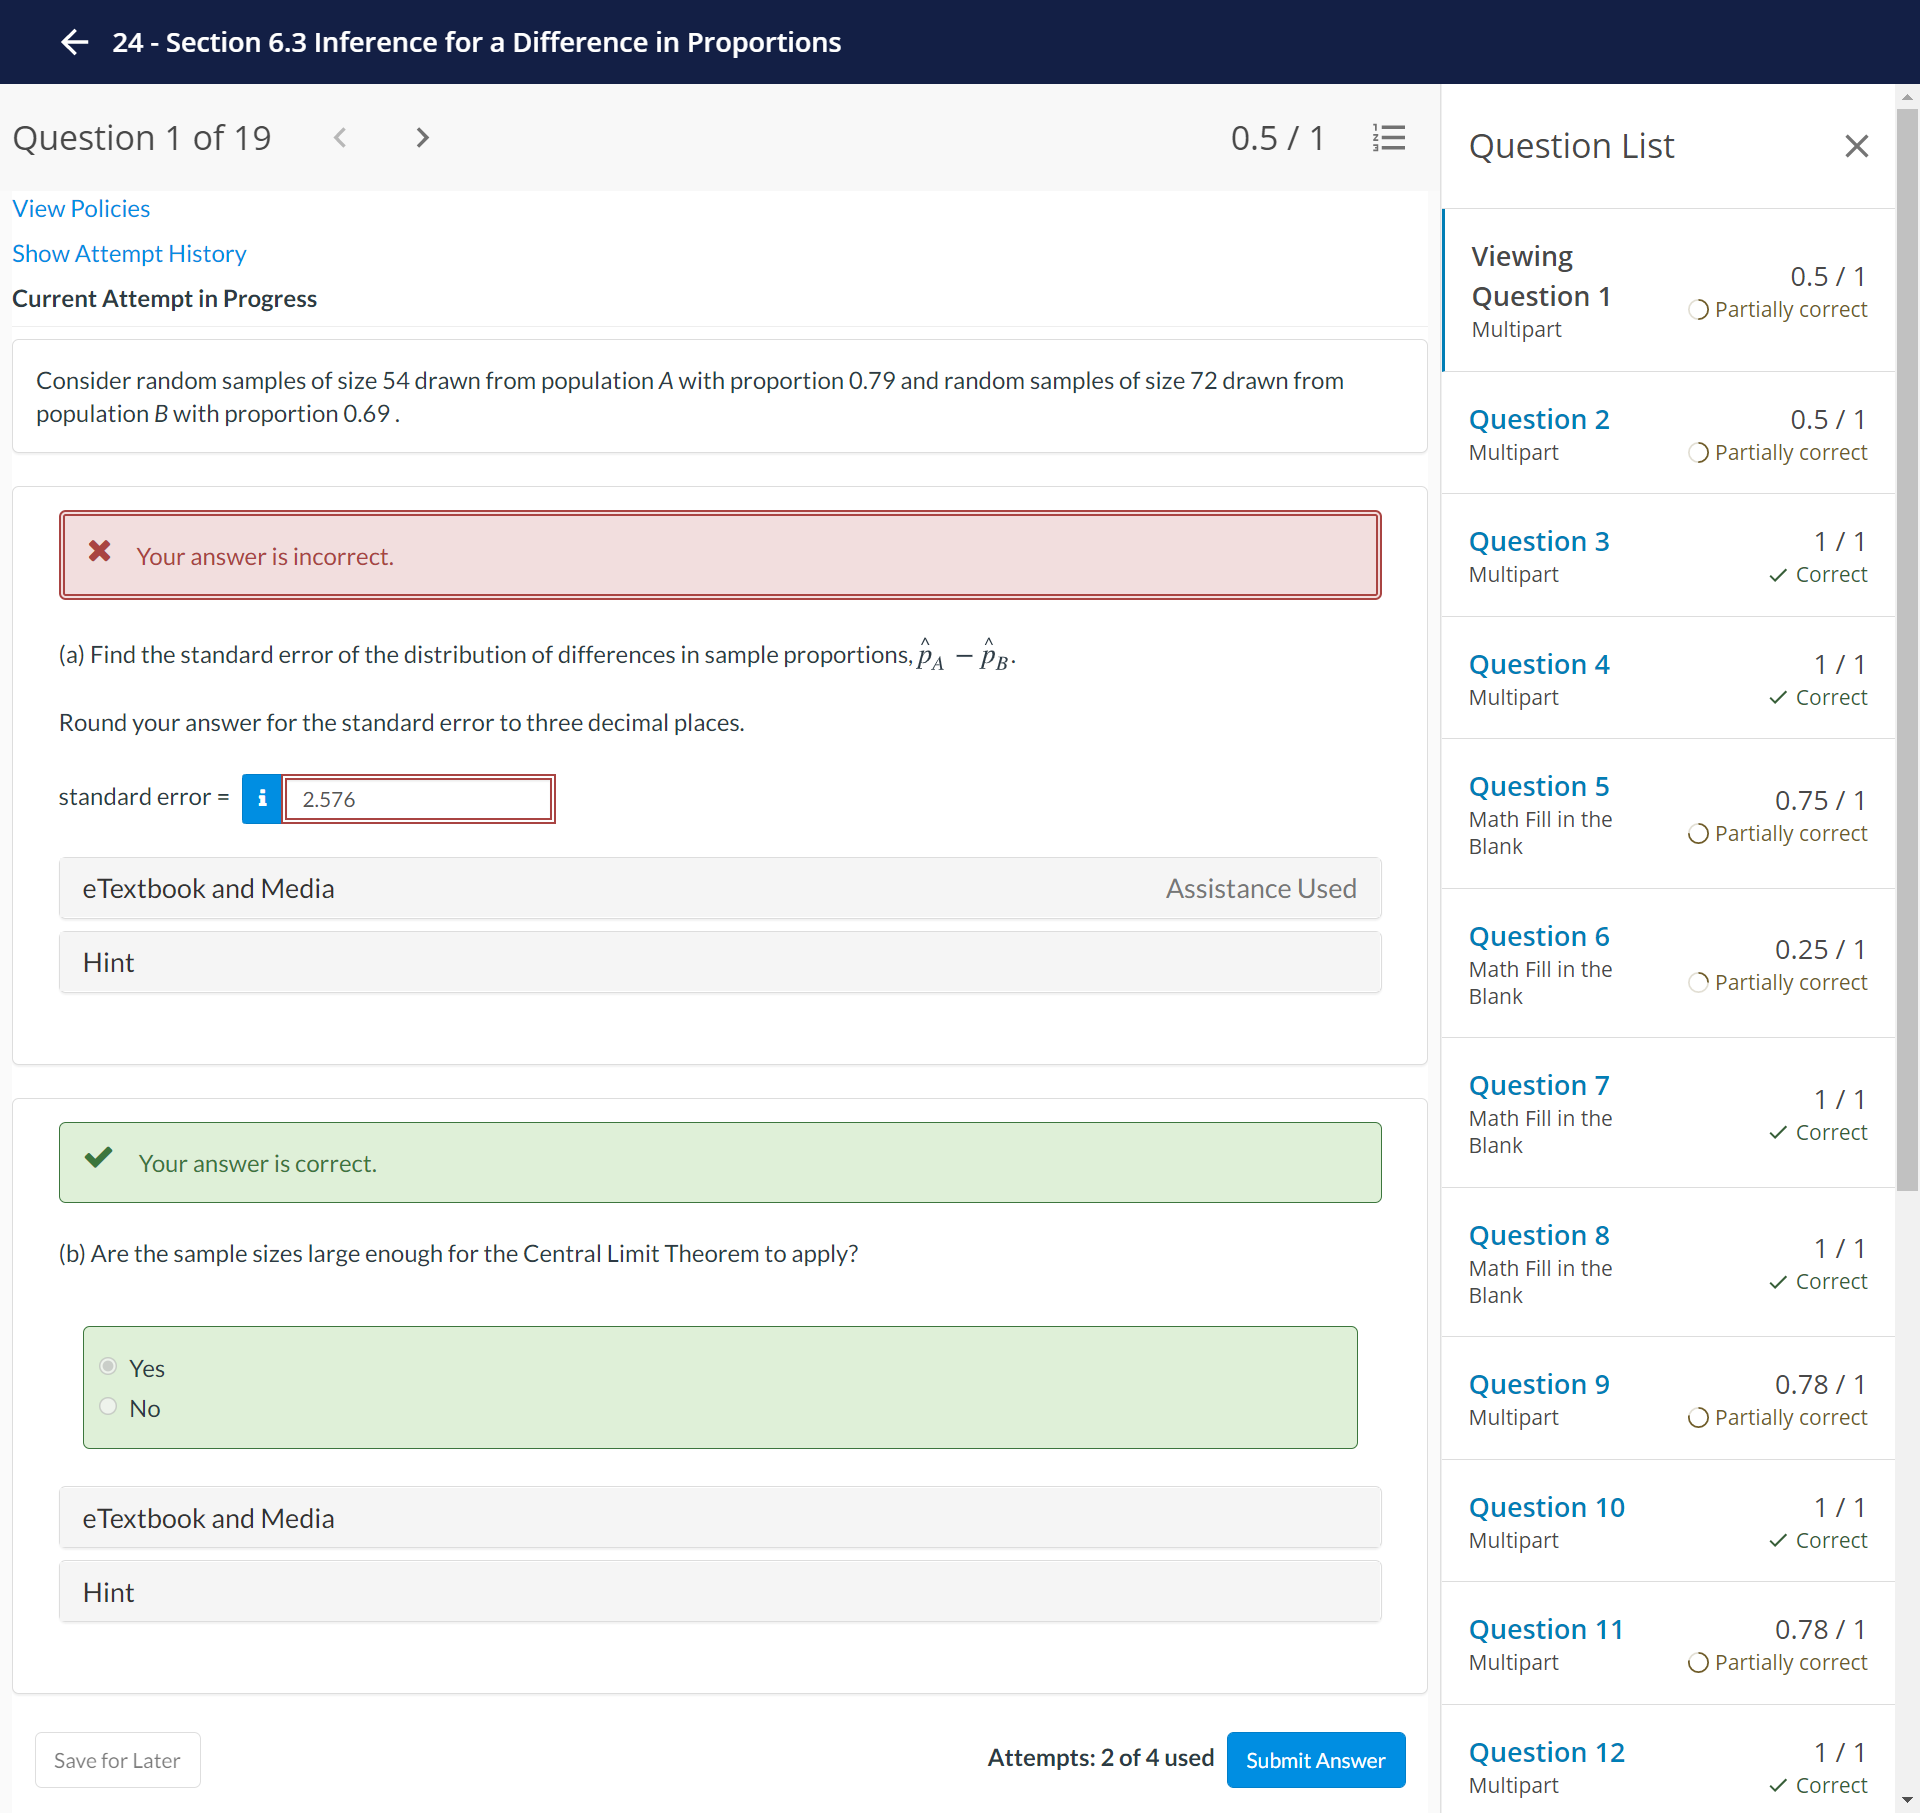The height and width of the screenshot is (1813, 1920).
Task: Toggle the question list icon
Action: pyautogui.click(x=1388, y=138)
